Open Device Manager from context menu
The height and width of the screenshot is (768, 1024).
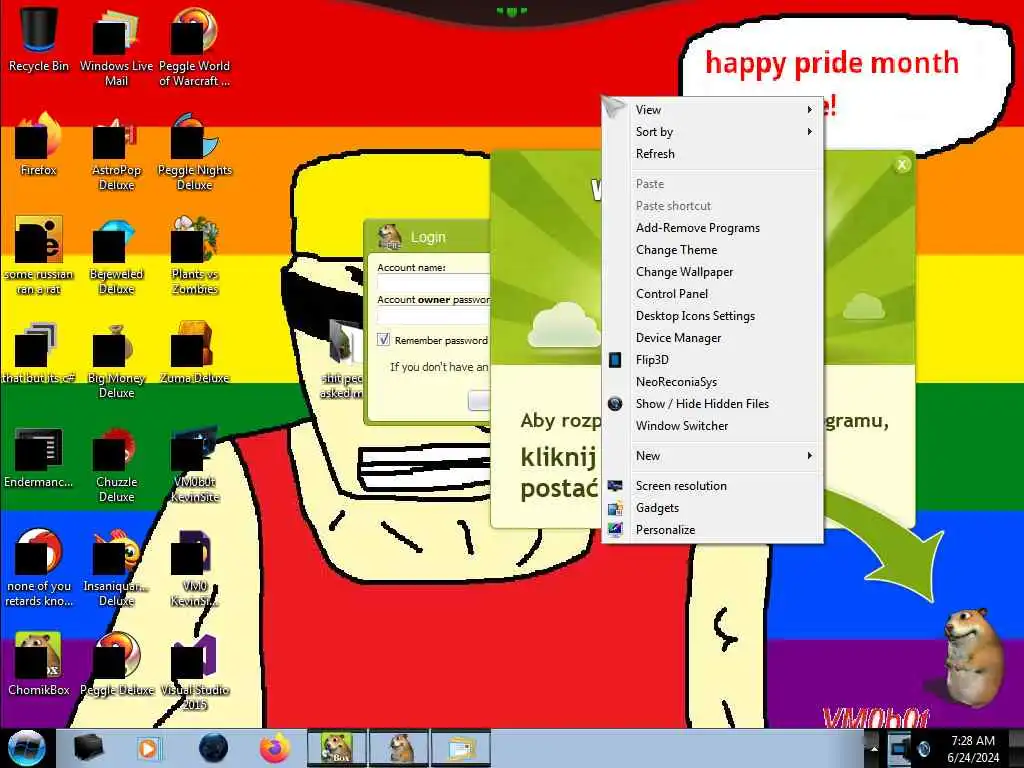(x=712, y=338)
